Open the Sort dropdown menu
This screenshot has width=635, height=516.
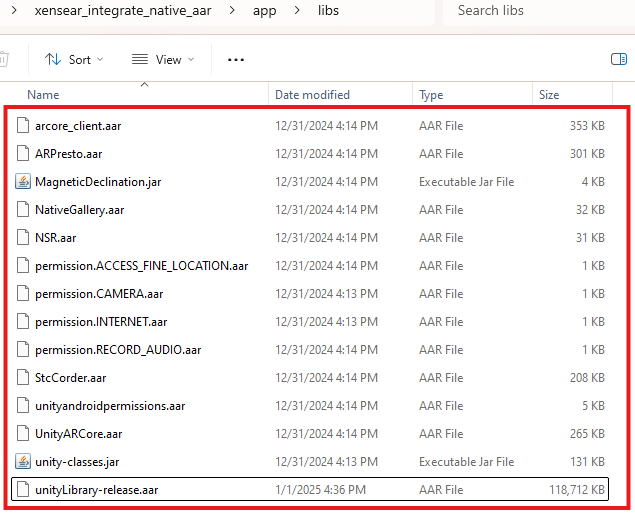(x=75, y=60)
